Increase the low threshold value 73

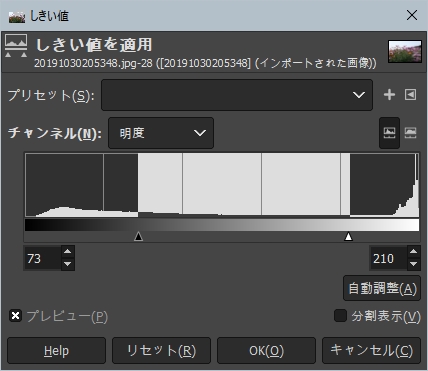click(68, 251)
